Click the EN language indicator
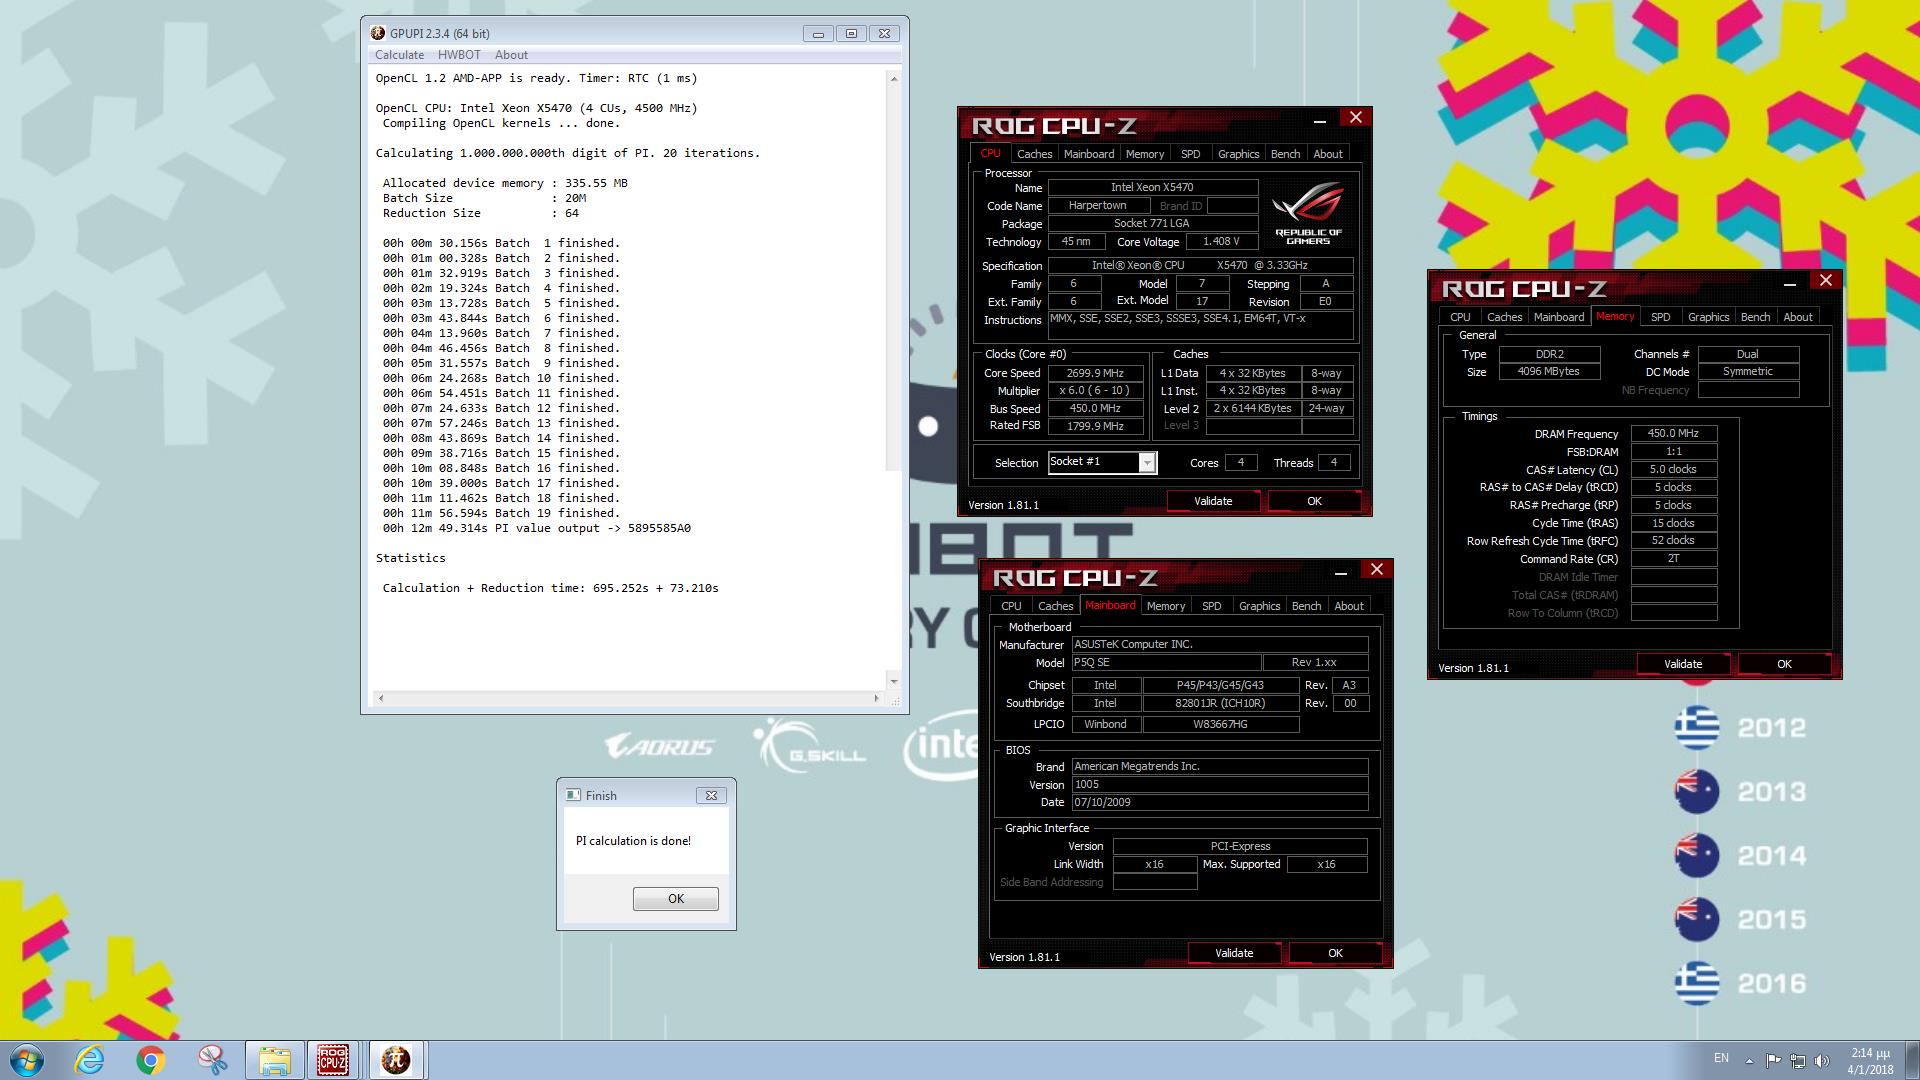This screenshot has width=1920, height=1080. (x=1721, y=1058)
